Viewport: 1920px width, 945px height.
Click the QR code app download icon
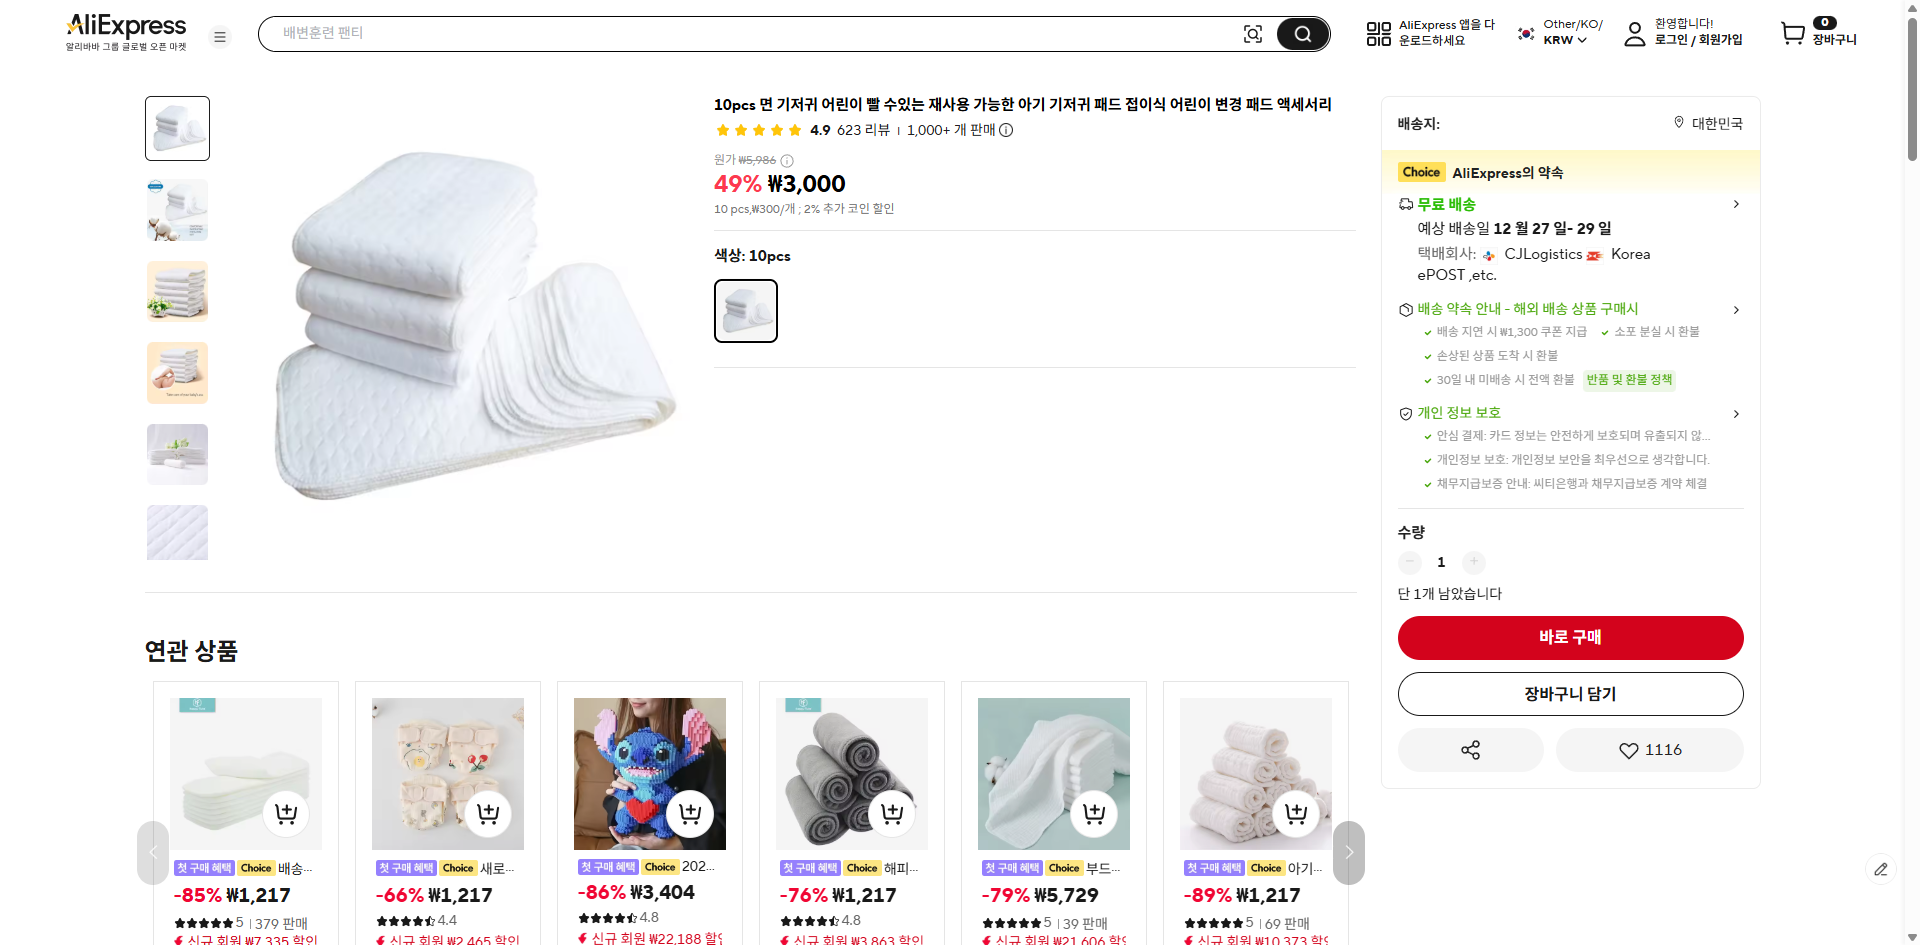click(1378, 34)
